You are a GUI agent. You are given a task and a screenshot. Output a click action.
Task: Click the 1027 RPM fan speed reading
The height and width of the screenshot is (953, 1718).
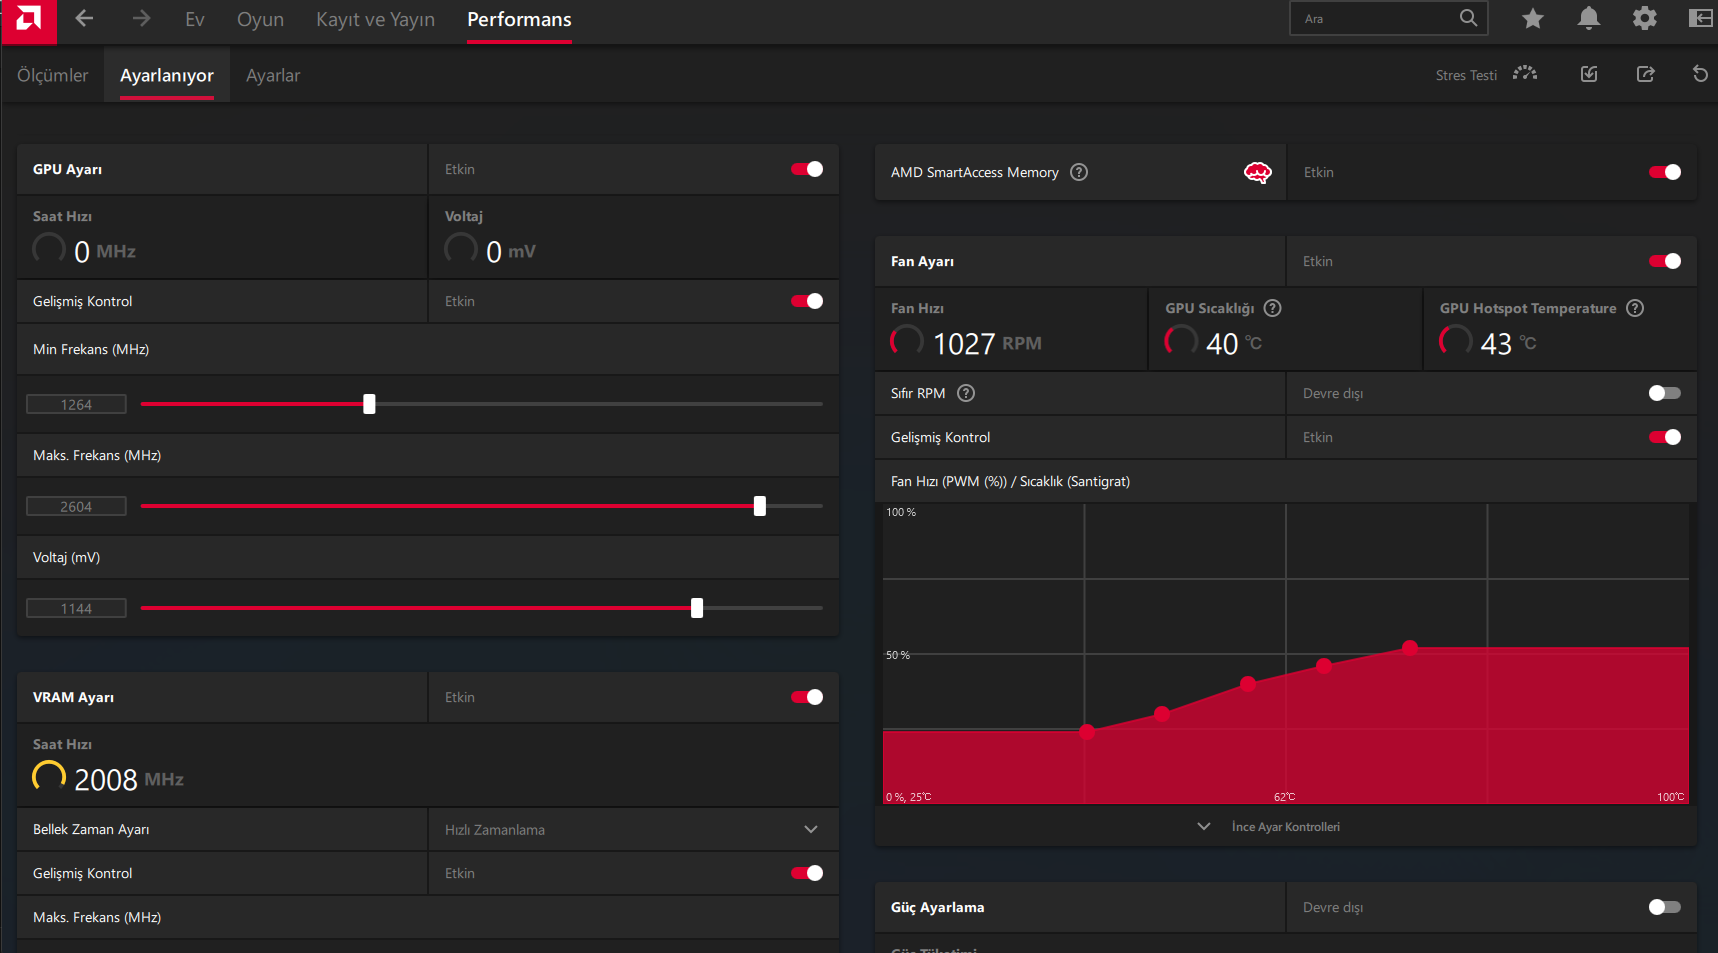tap(987, 343)
